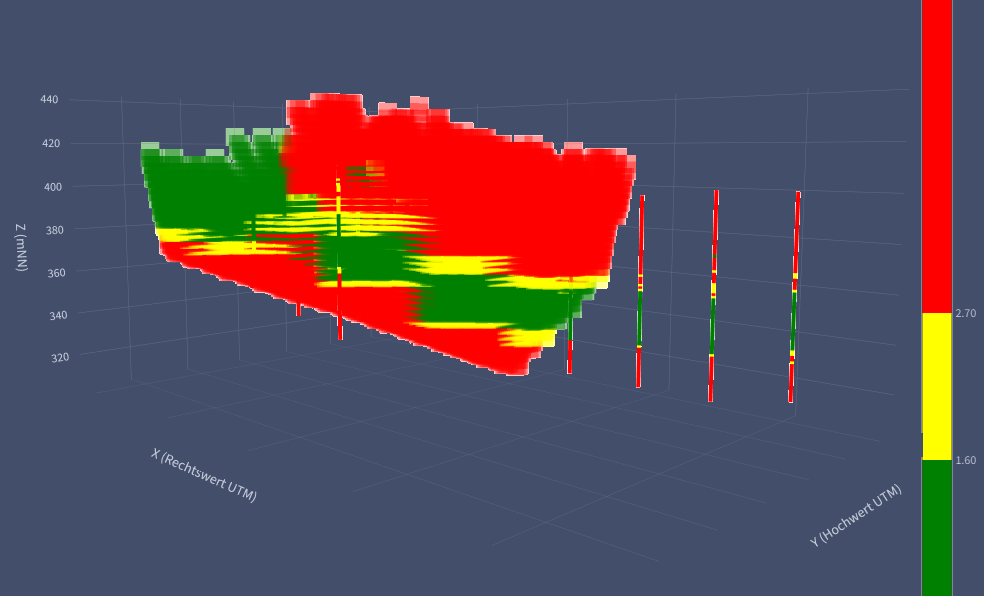Click the green segment of the colorbar

point(937,528)
